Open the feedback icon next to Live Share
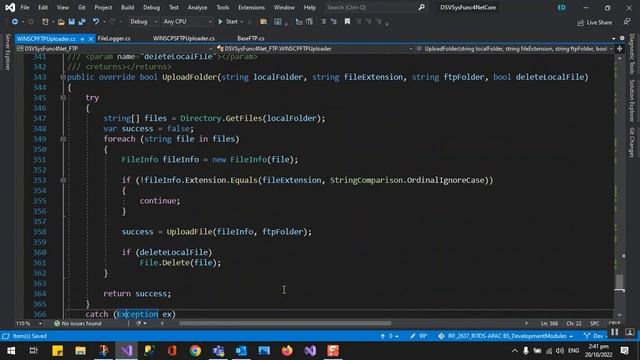 click(627, 22)
